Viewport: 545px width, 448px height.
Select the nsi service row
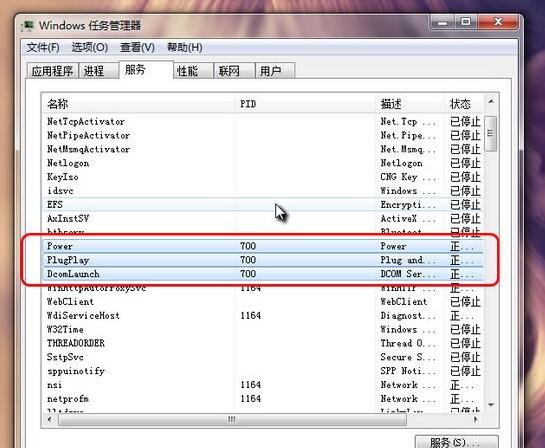click(263, 385)
